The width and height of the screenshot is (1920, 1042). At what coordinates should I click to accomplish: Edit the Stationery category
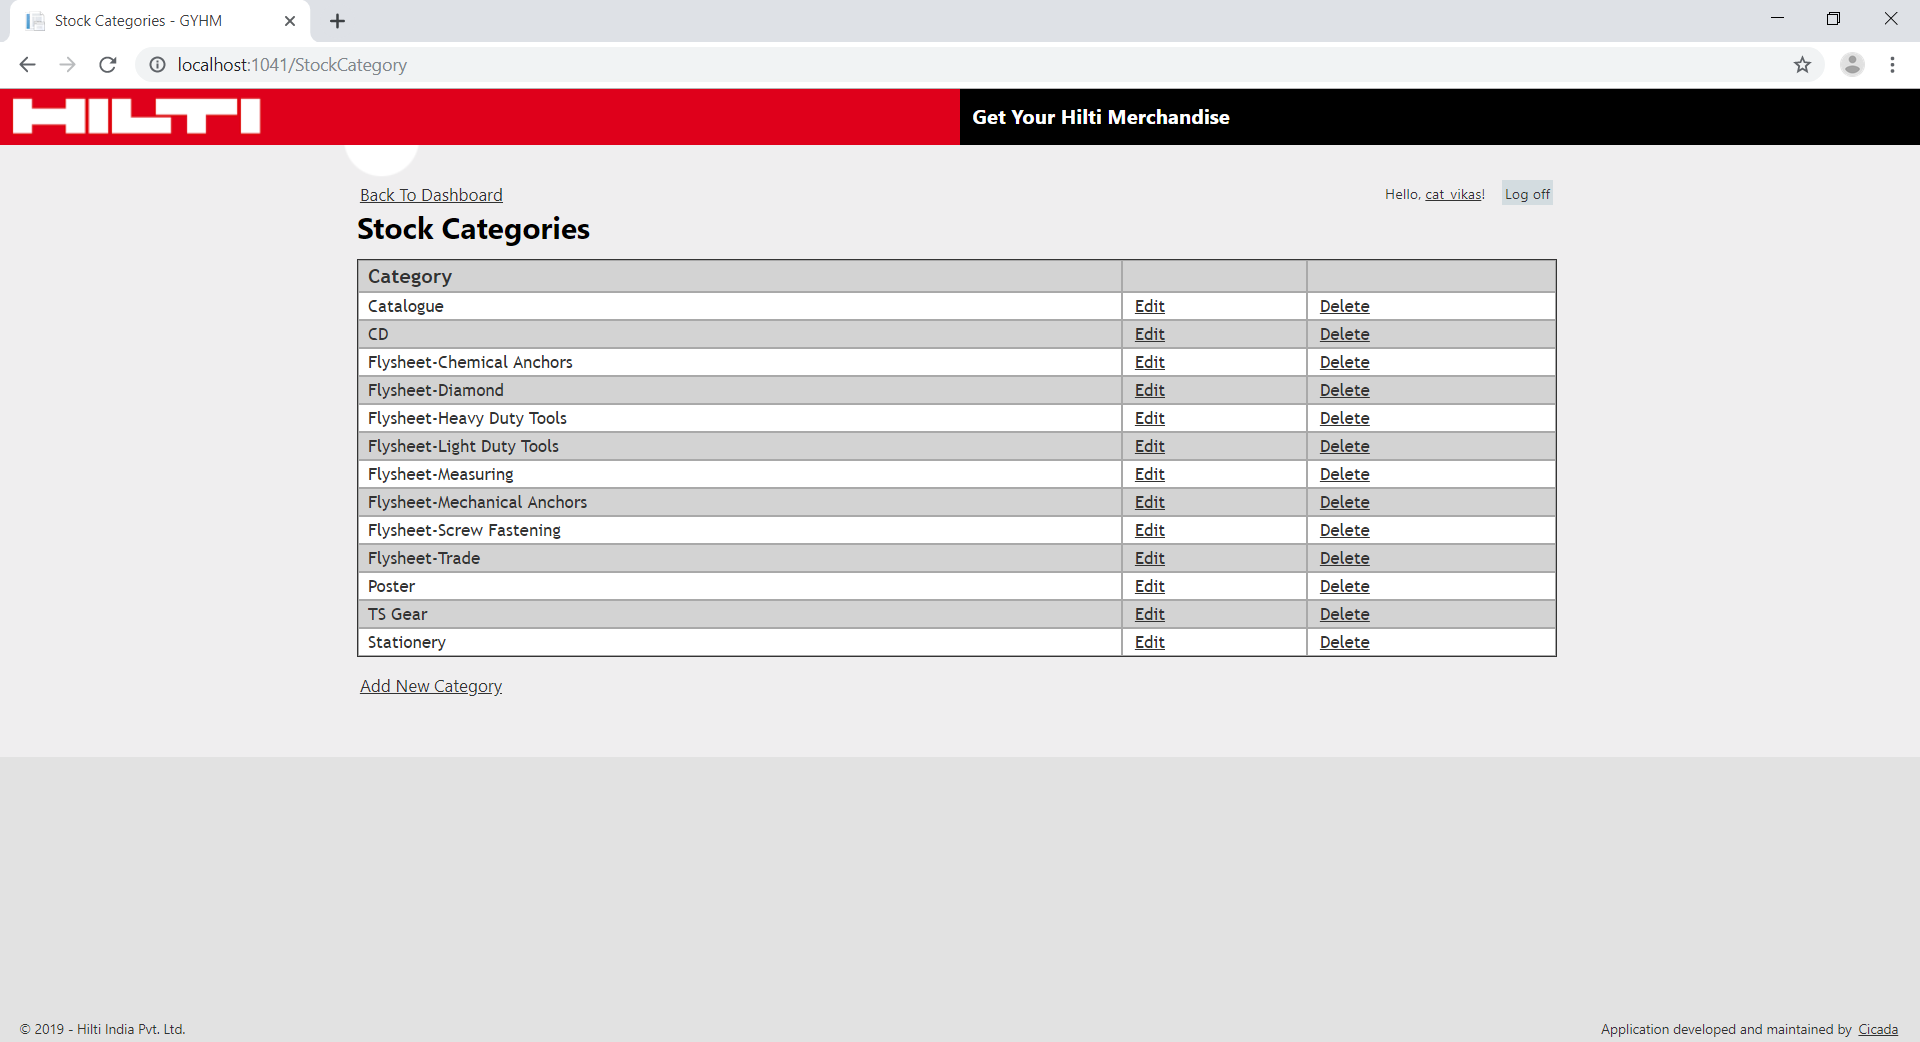(x=1150, y=642)
